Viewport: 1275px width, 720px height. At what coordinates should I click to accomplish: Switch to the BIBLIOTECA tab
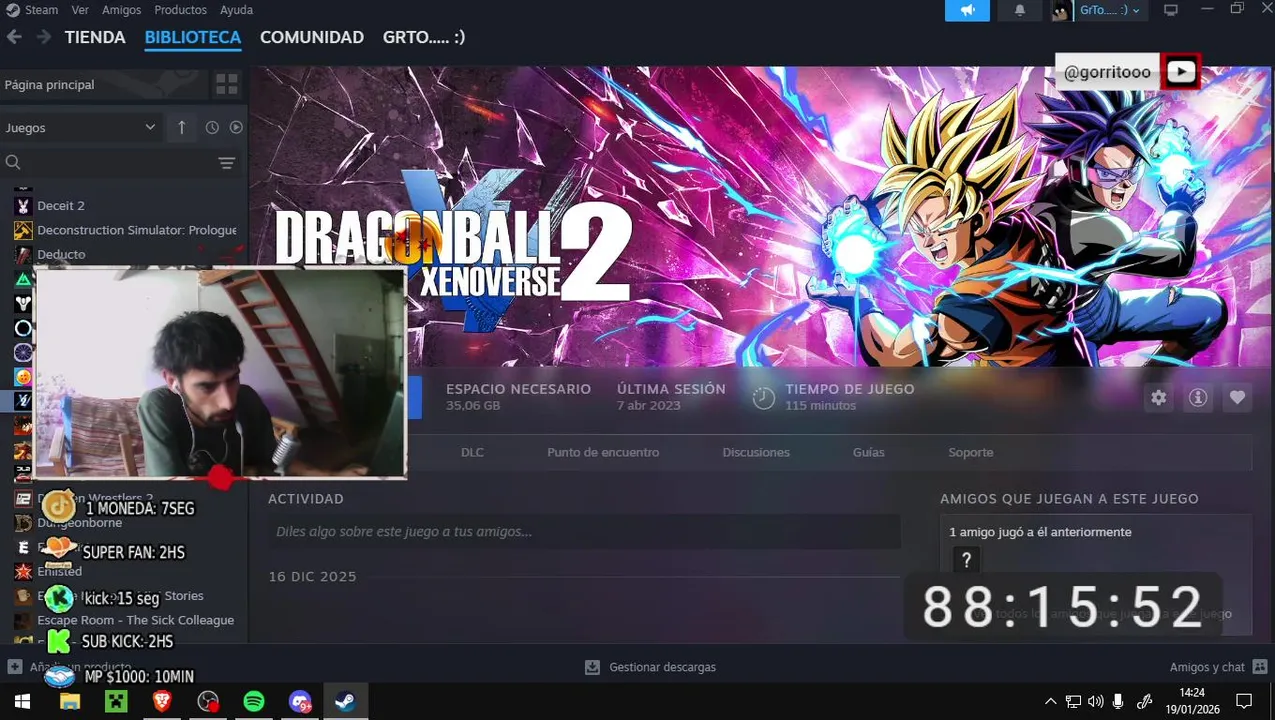coord(193,37)
